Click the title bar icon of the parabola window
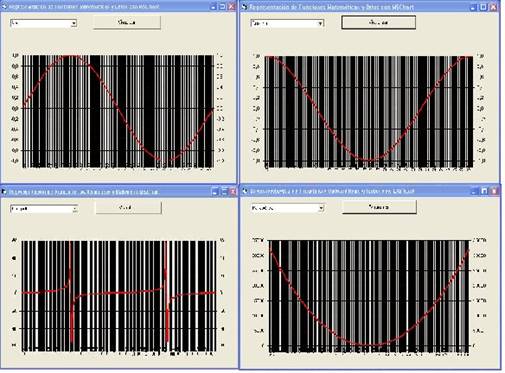Image resolution: width=505 pixels, height=373 pixels. [245, 191]
